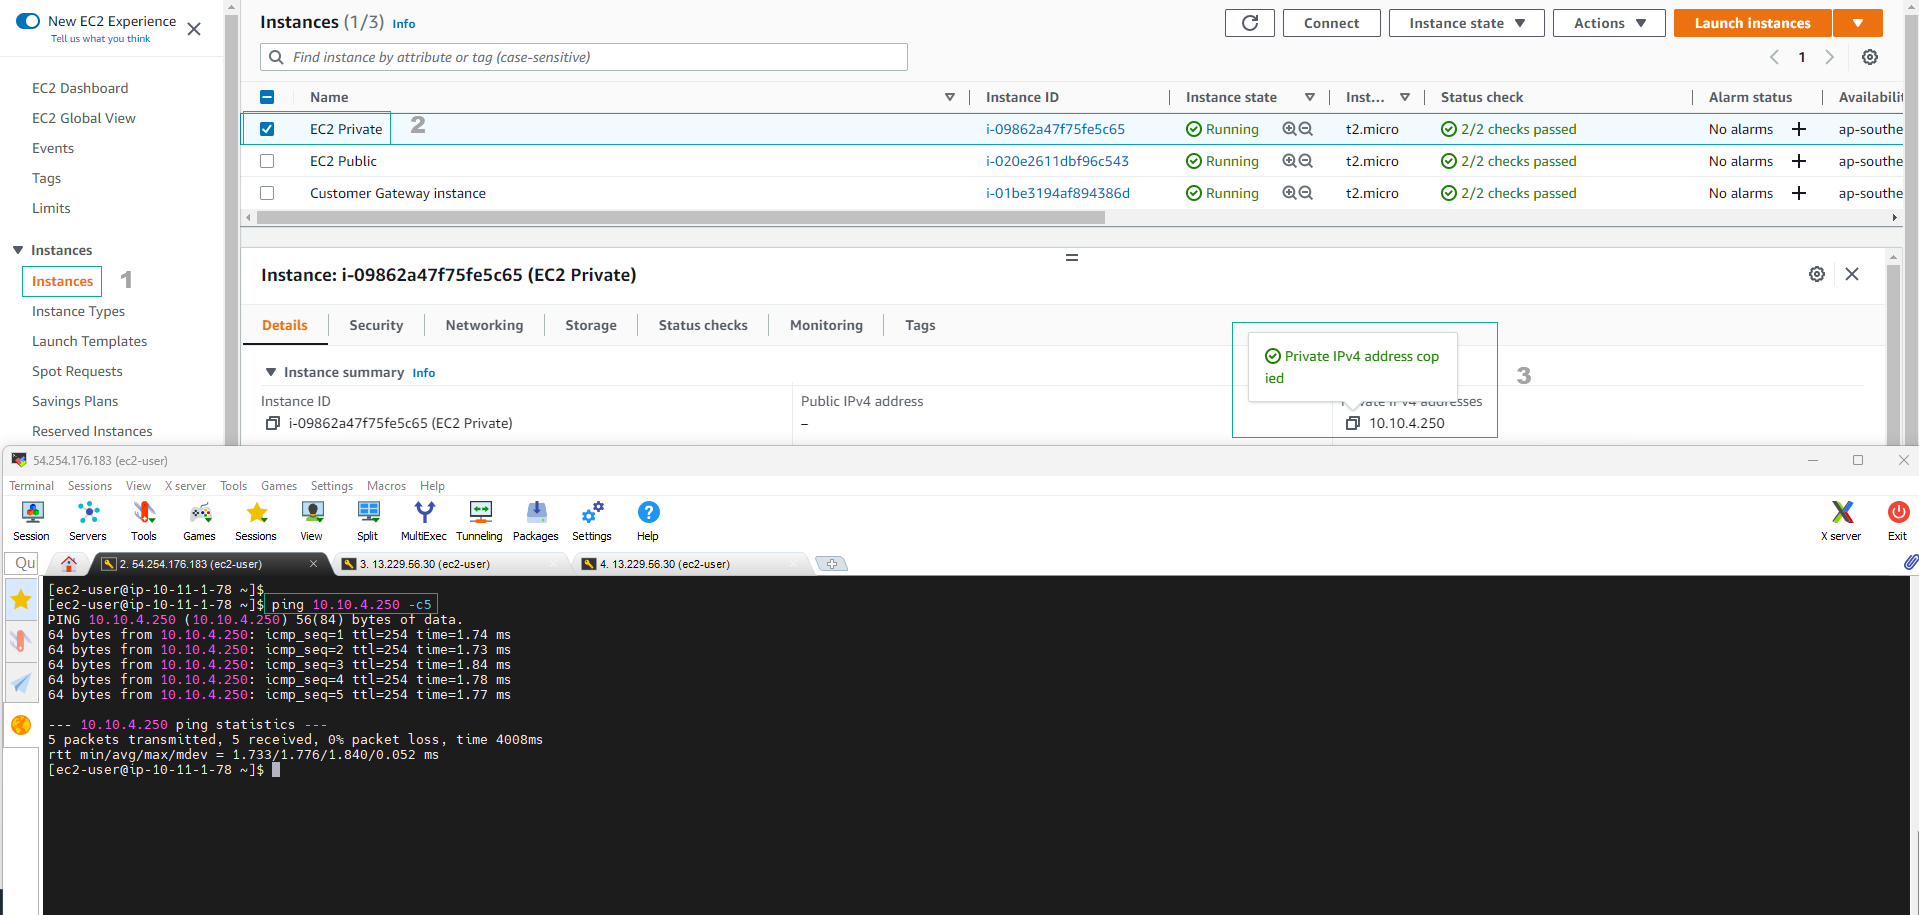Switch to Storage tab
This screenshot has height=915, width=1919.
(x=591, y=325)
